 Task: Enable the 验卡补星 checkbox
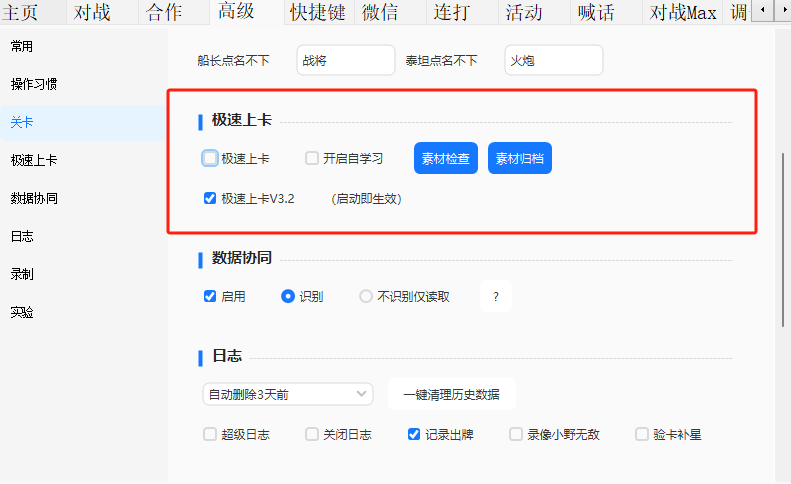pos(642,434)
